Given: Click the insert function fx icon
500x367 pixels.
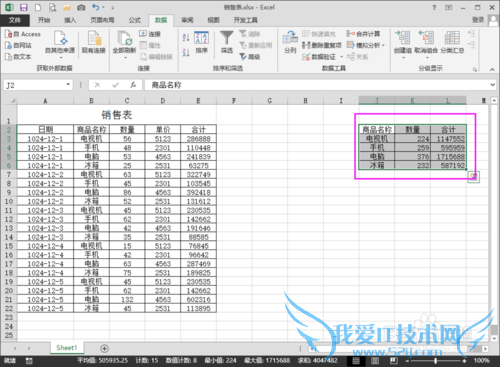Looking at the screenshot, I should 133,85.
